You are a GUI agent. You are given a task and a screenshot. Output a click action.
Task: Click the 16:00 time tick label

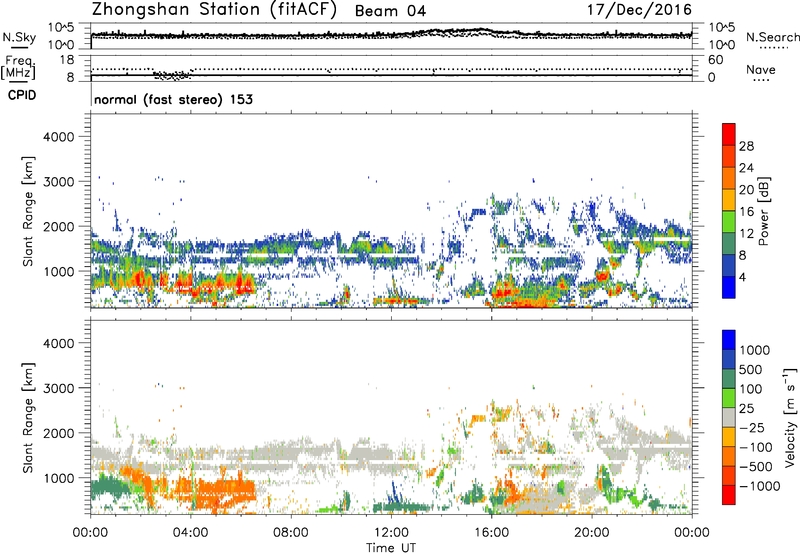coord(491,533)
